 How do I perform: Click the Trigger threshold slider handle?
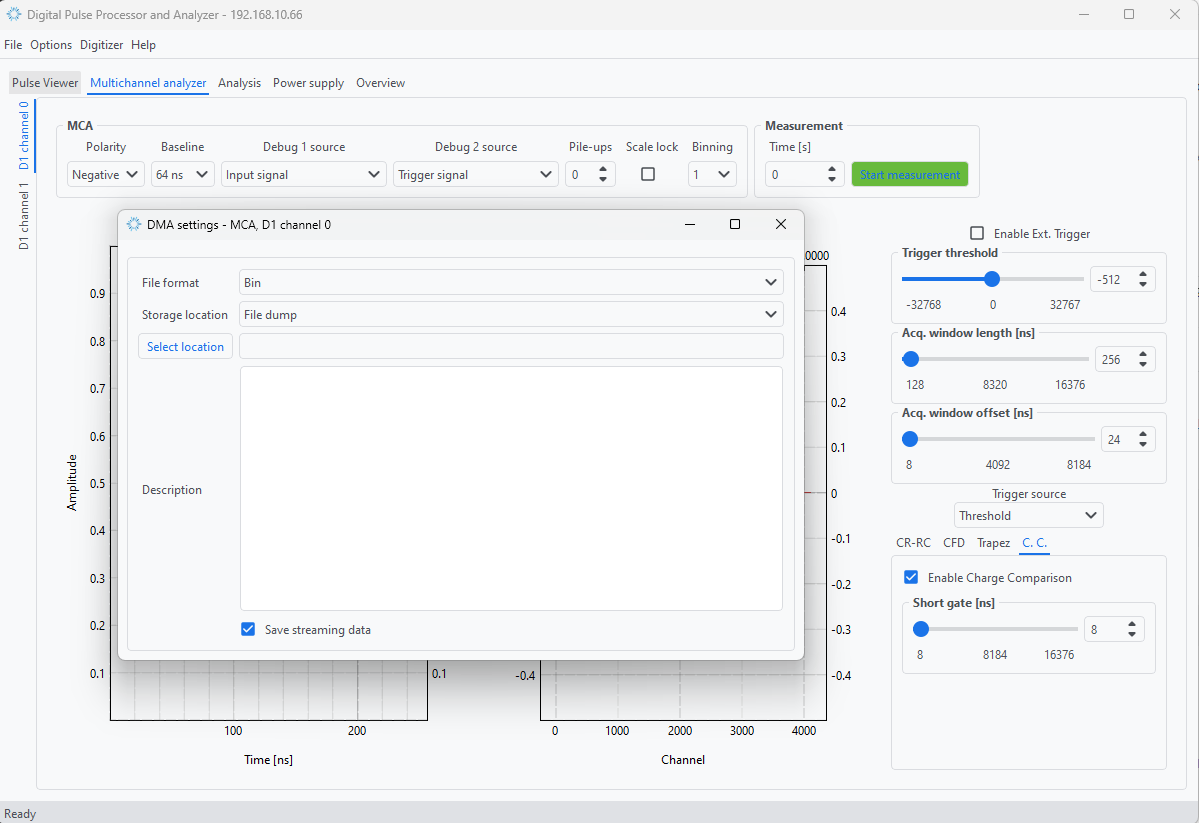click(992, 279)
